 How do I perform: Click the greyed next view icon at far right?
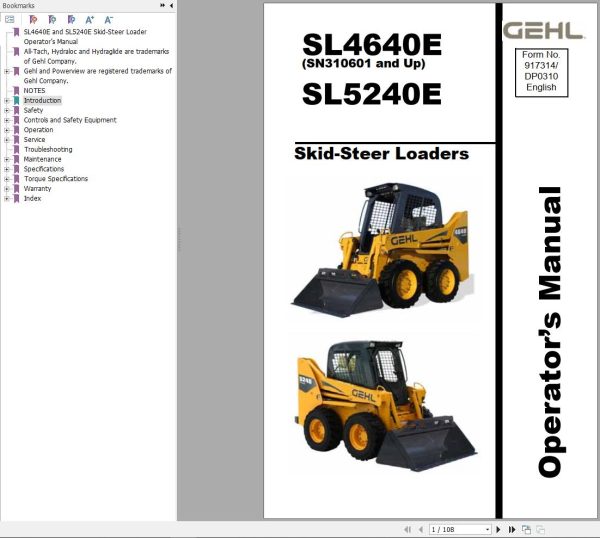pyautogui.click(x=540, y=530)
